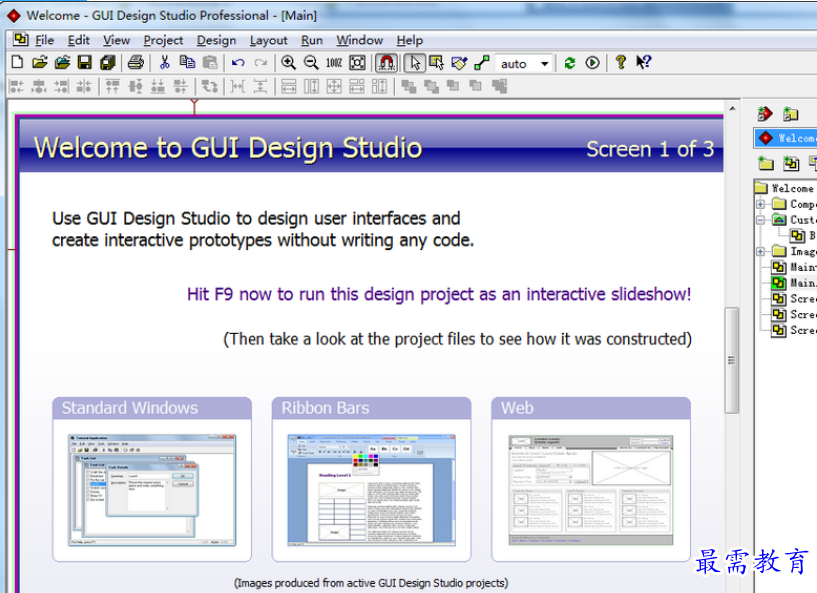Open the Layout menu
This screenshot has width=817, height=593.
268,40
